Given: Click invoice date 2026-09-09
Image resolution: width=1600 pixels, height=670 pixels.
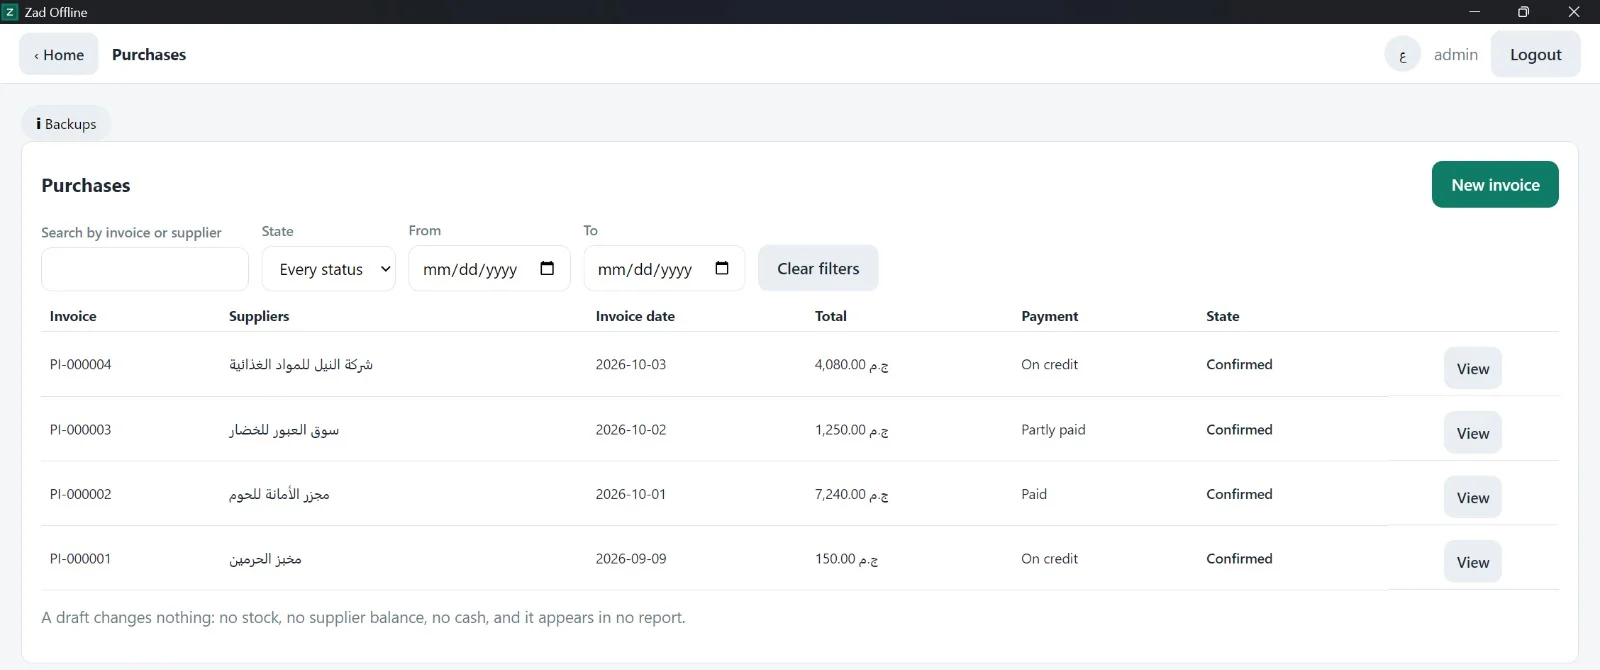Looking at the screenshot, I should click(631, 558).
